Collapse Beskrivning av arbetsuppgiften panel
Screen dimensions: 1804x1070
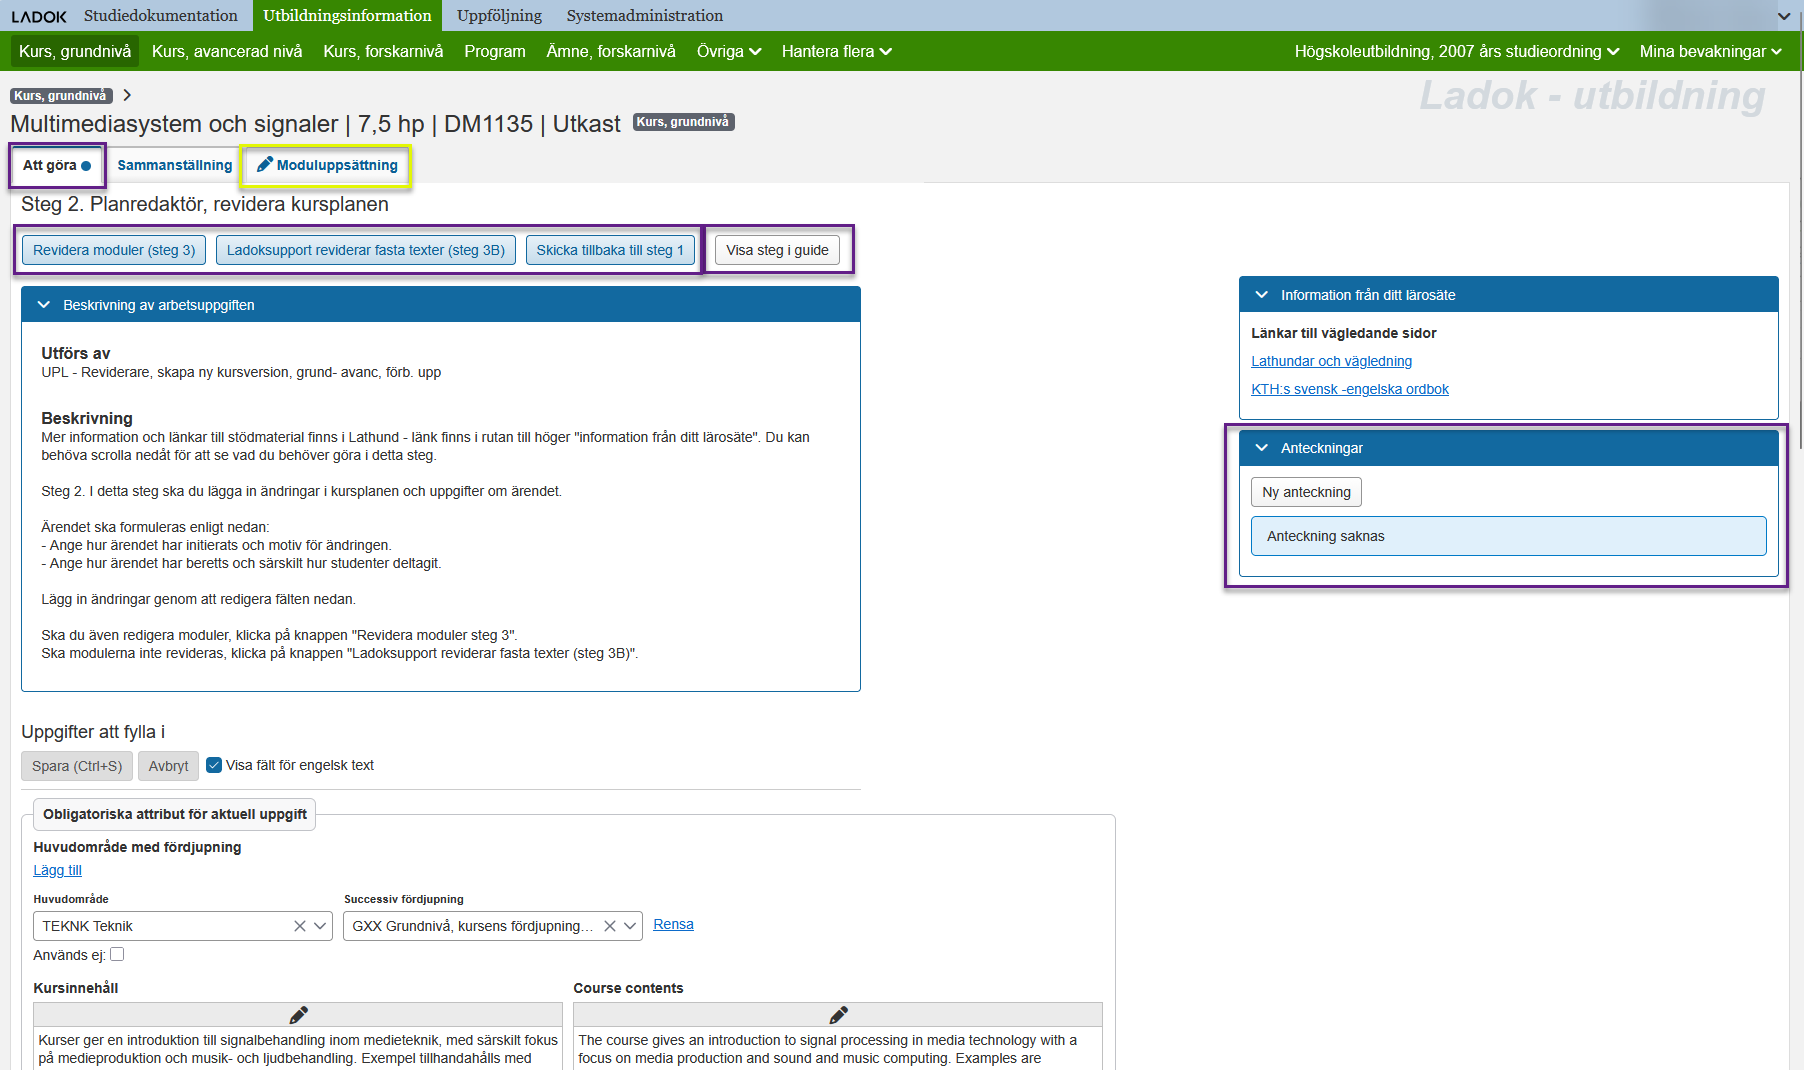[44, 305]
